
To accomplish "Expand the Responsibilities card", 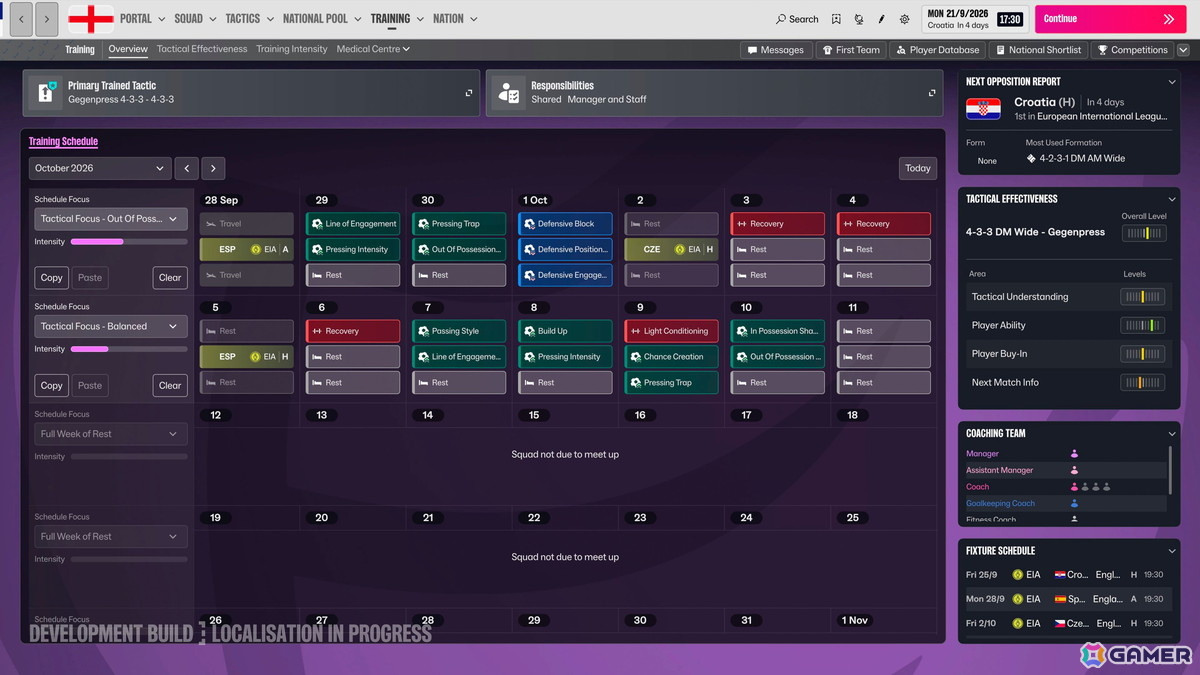I will 932,93.
